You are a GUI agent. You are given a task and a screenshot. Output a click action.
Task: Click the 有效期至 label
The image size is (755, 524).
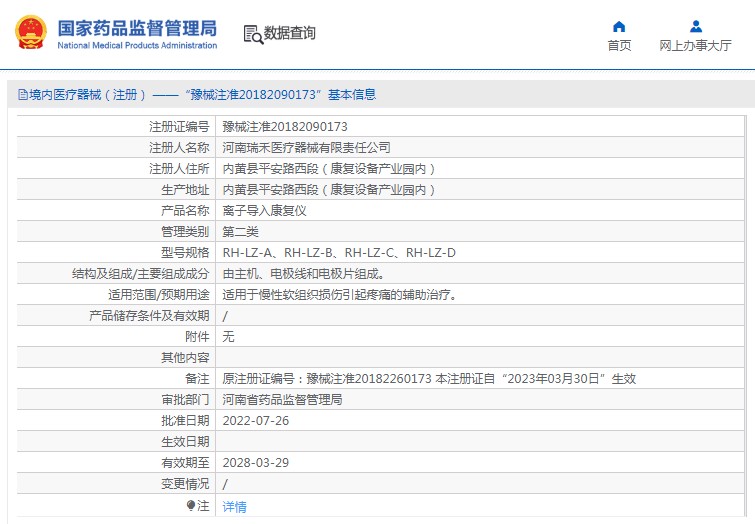[185, 462]
